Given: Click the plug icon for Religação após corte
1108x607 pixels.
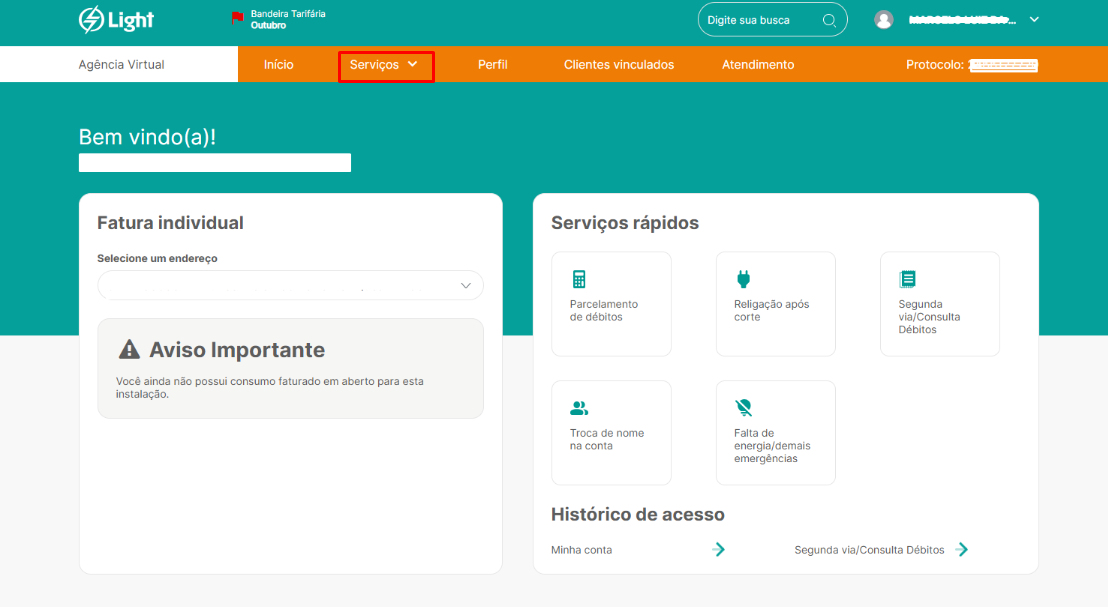Looking at the screenshot, I should (x=743, y=279).
